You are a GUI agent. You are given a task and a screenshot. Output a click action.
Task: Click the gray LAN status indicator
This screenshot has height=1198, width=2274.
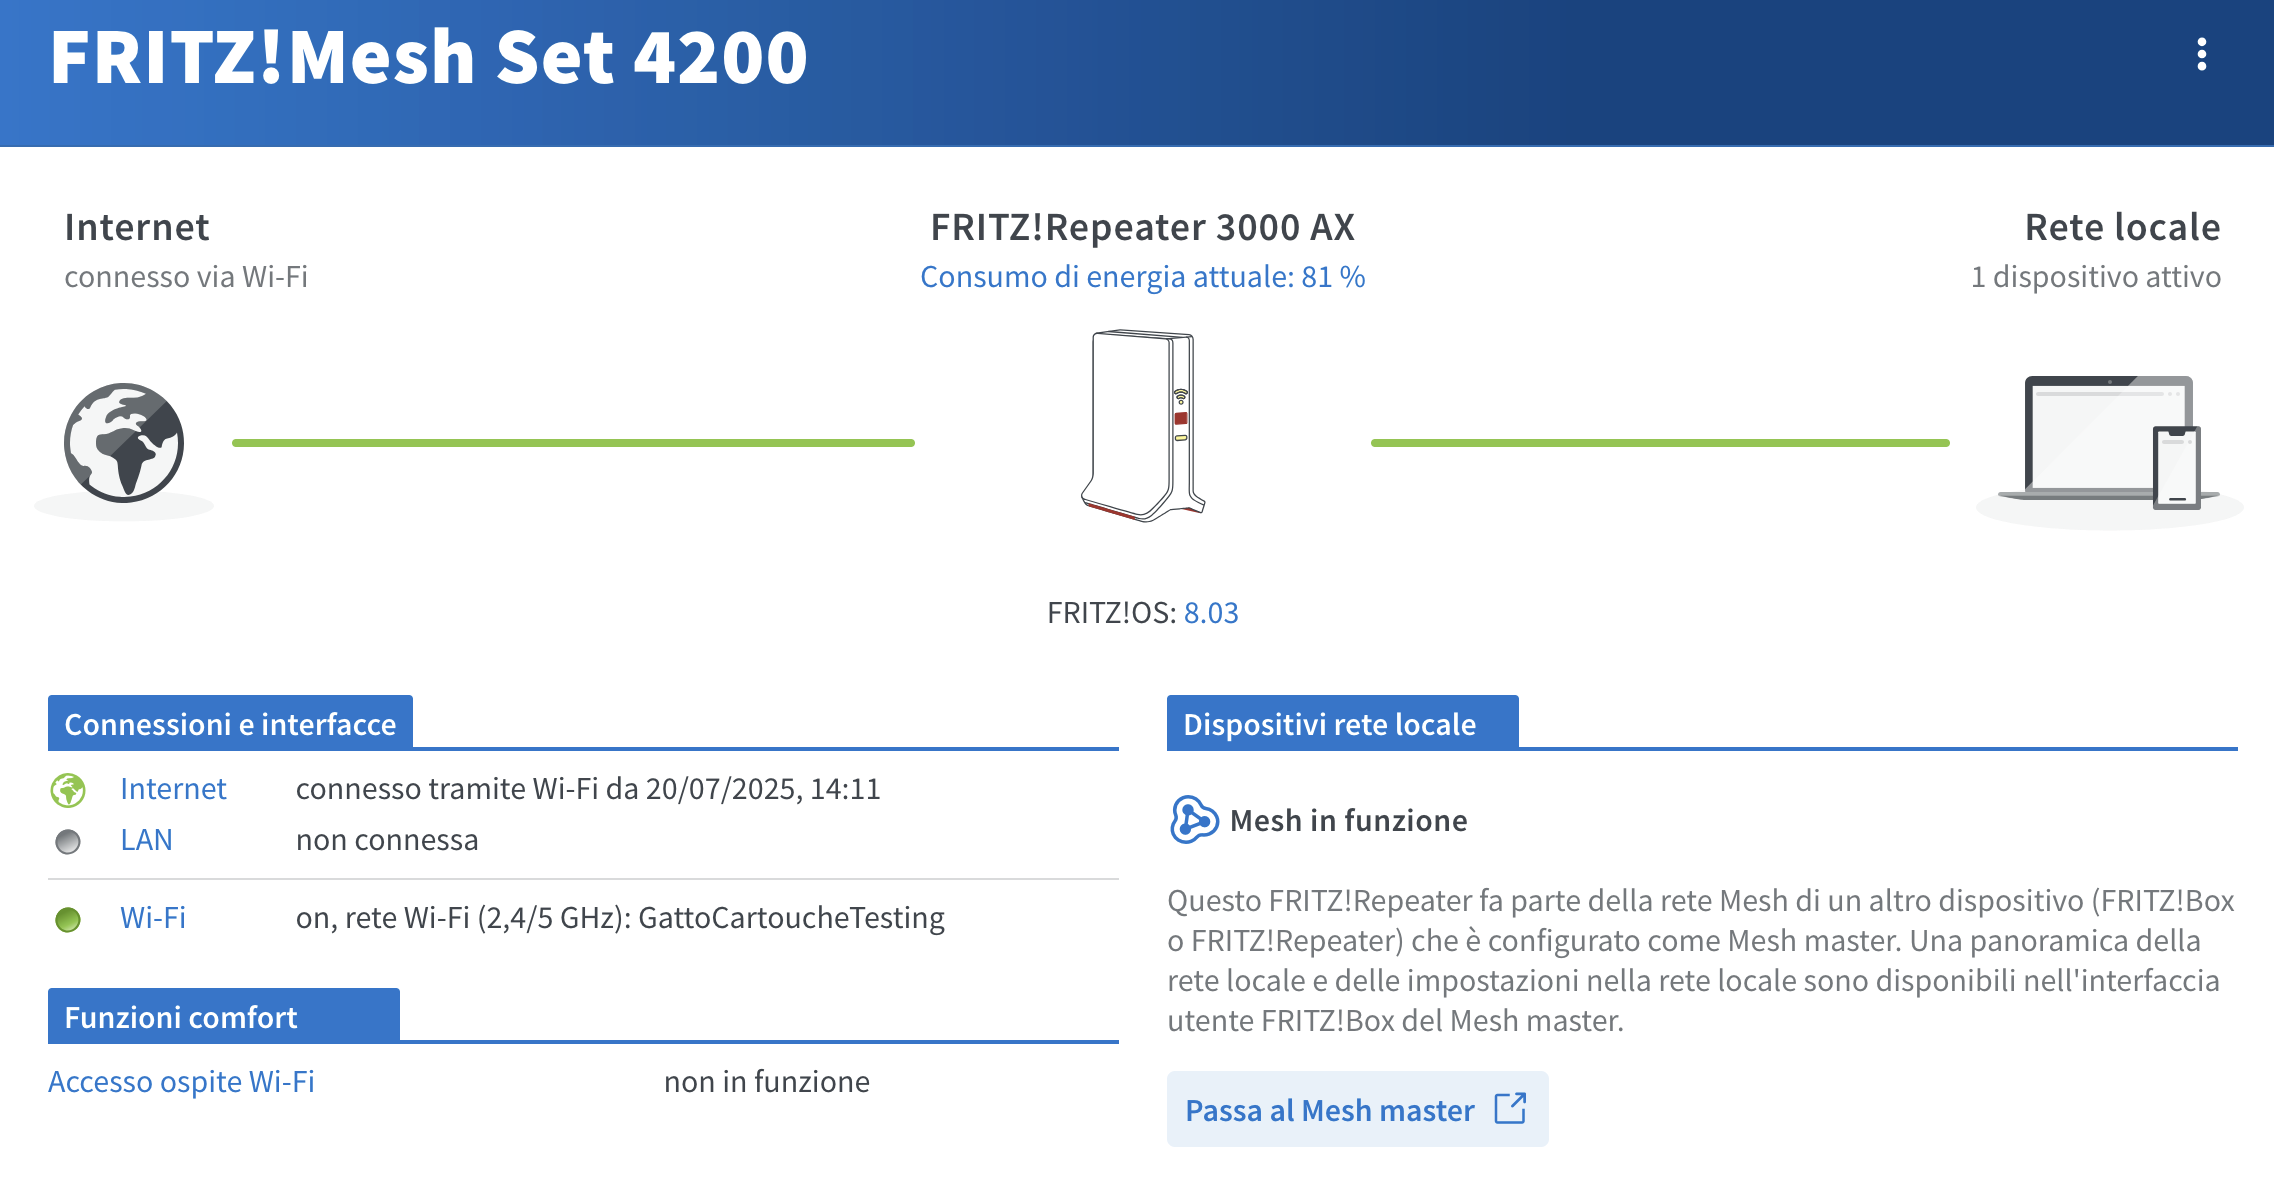(x=68, y=842)
